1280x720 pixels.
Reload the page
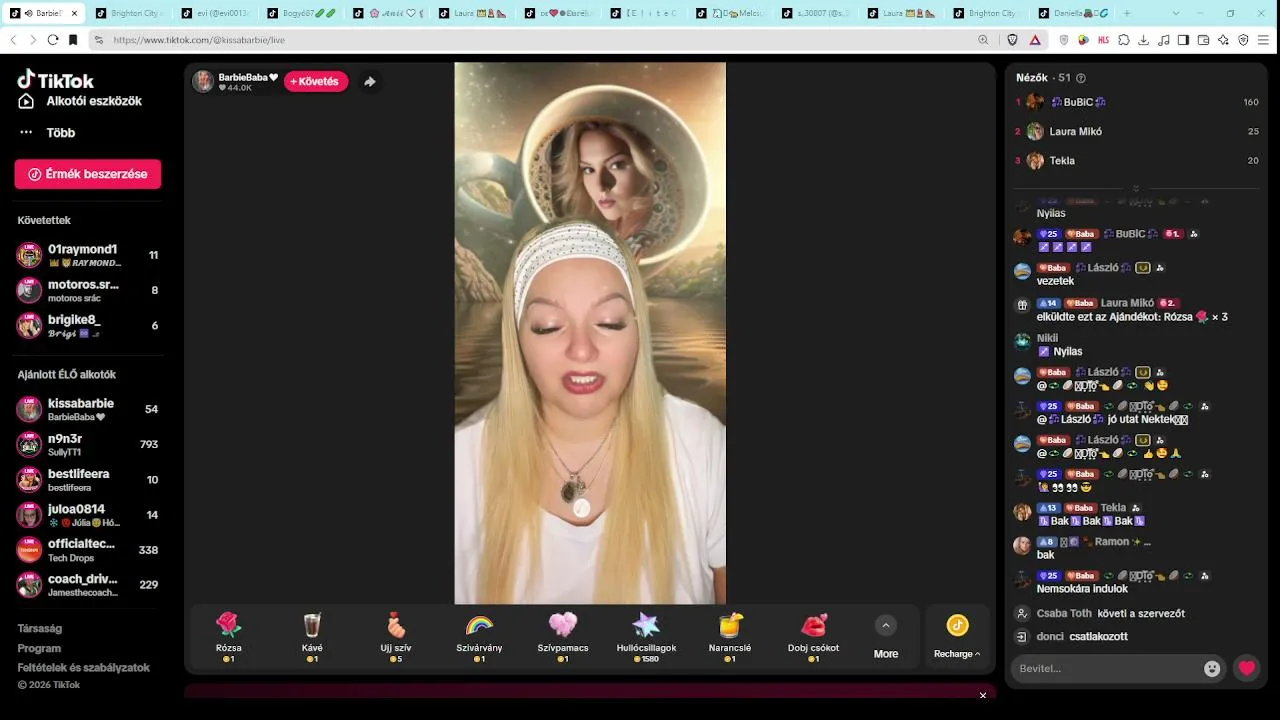[53, 40]
